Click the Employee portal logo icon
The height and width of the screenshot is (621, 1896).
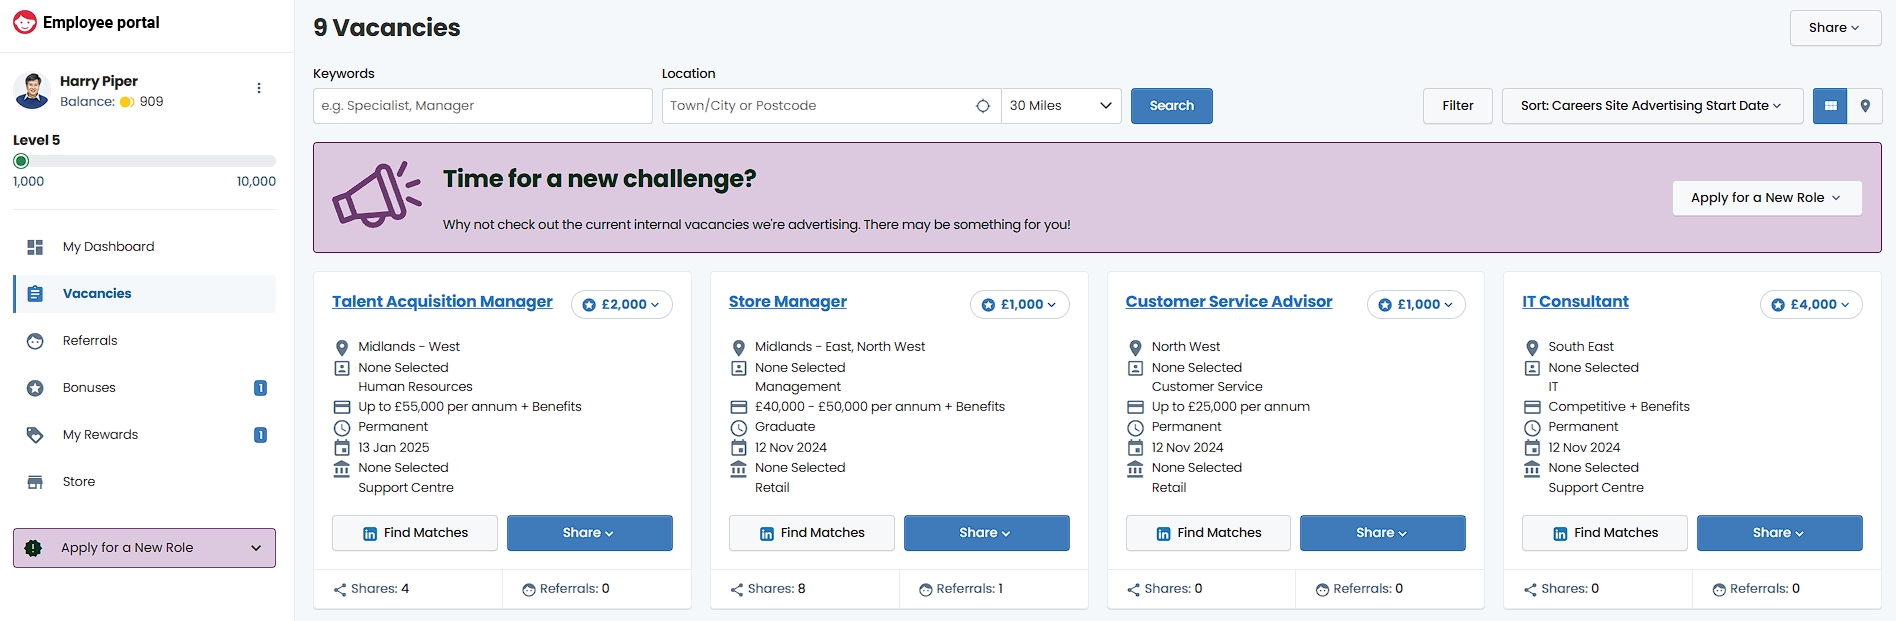[x=25, y=22]
